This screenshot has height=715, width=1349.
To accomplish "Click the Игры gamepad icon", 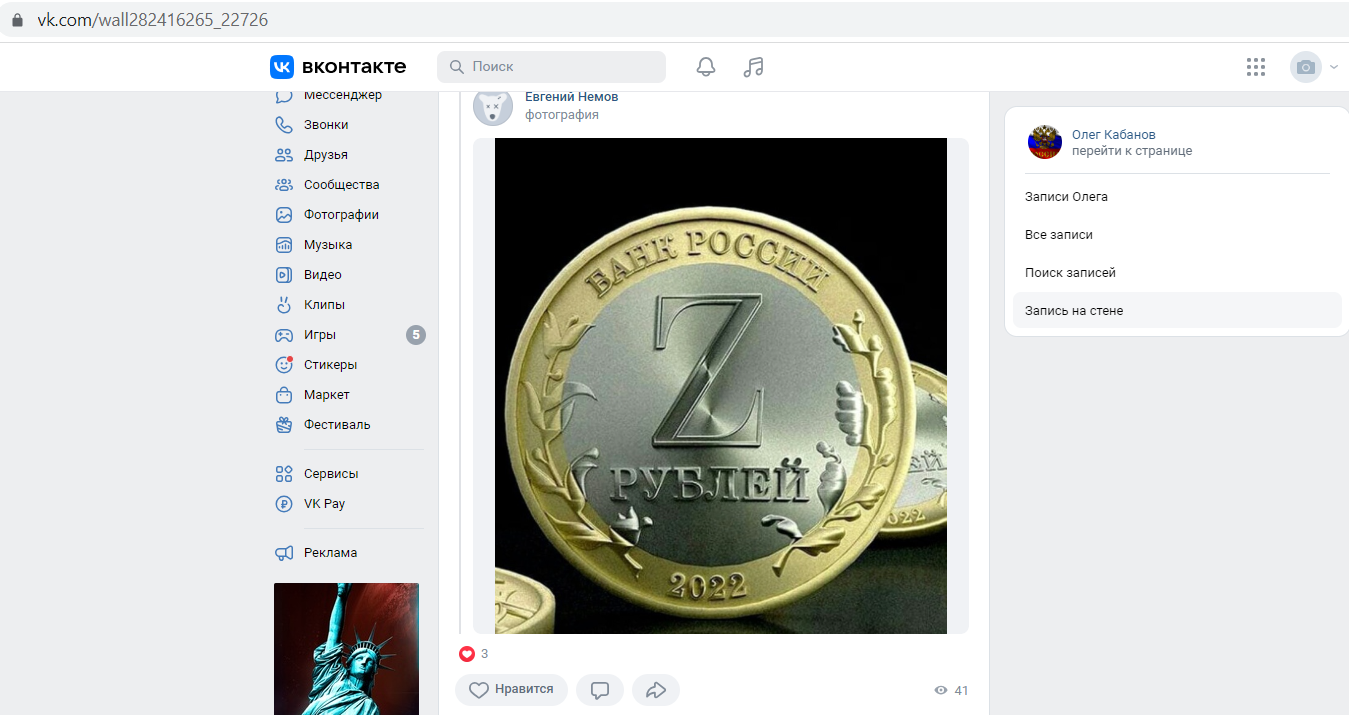I will point(284,335).
